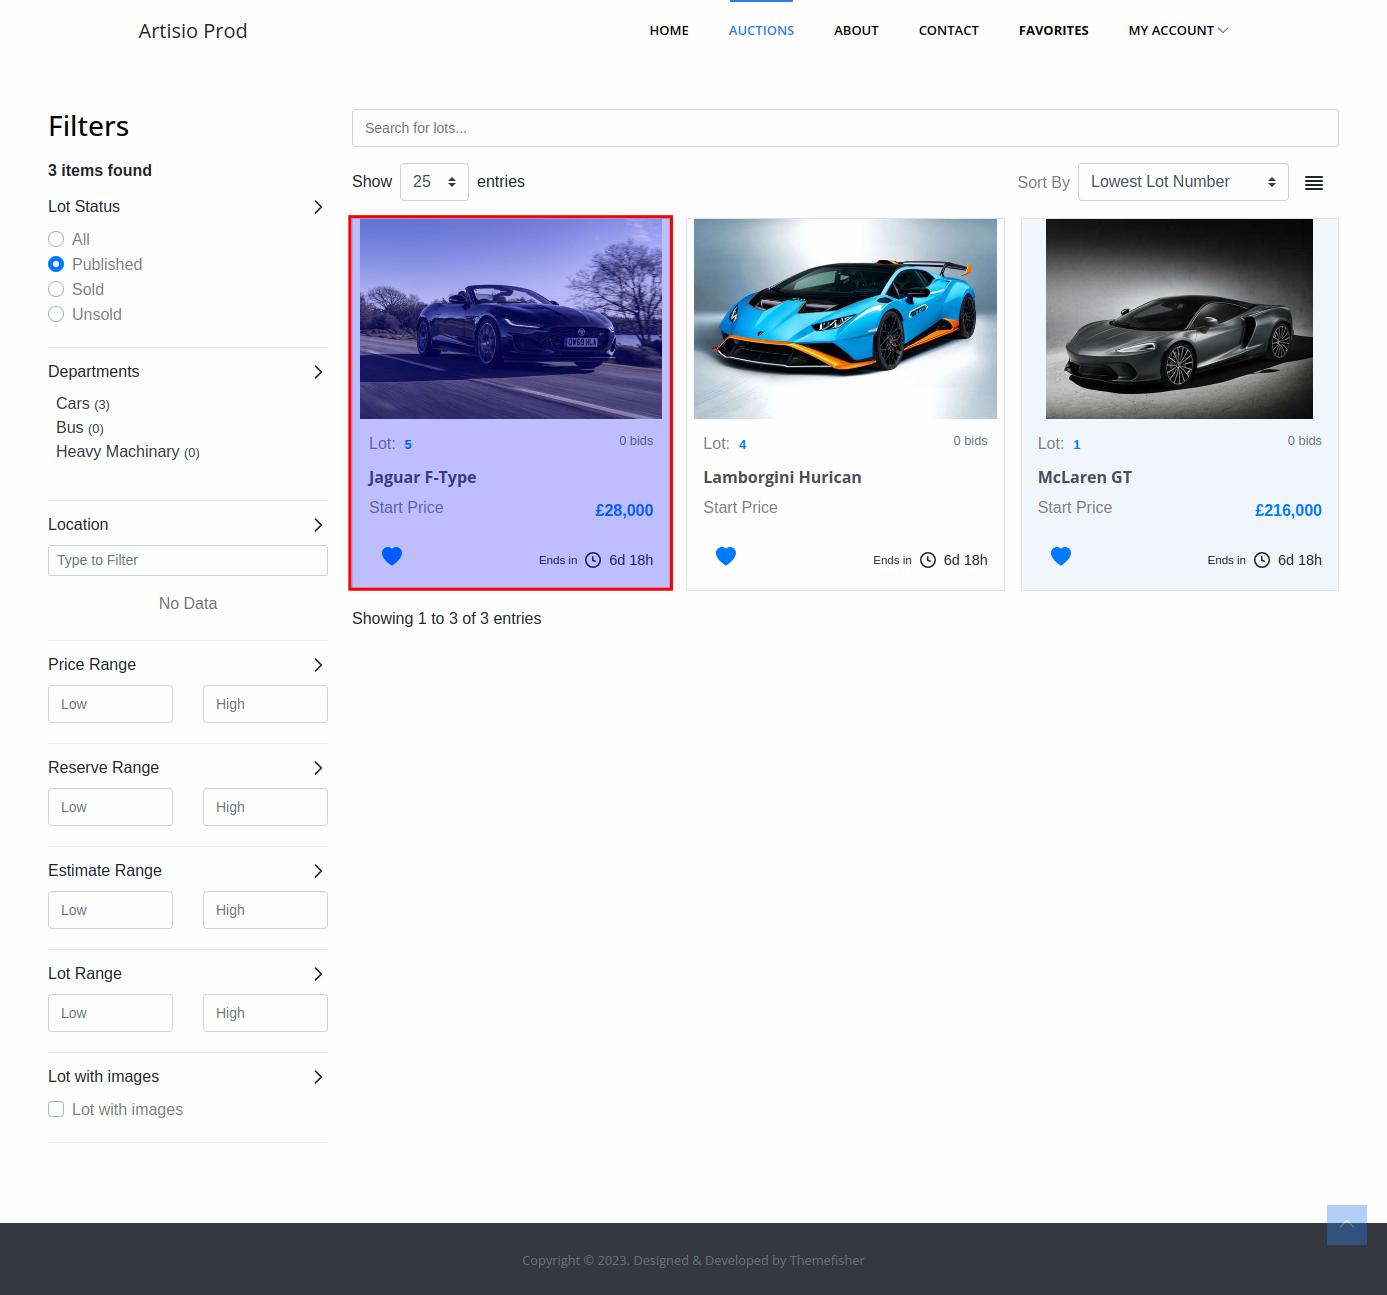Viewport: 1387px width, 1295px height.
Task: Toggle the McLaren GT favorite heart
Action: click(1061, 556)
